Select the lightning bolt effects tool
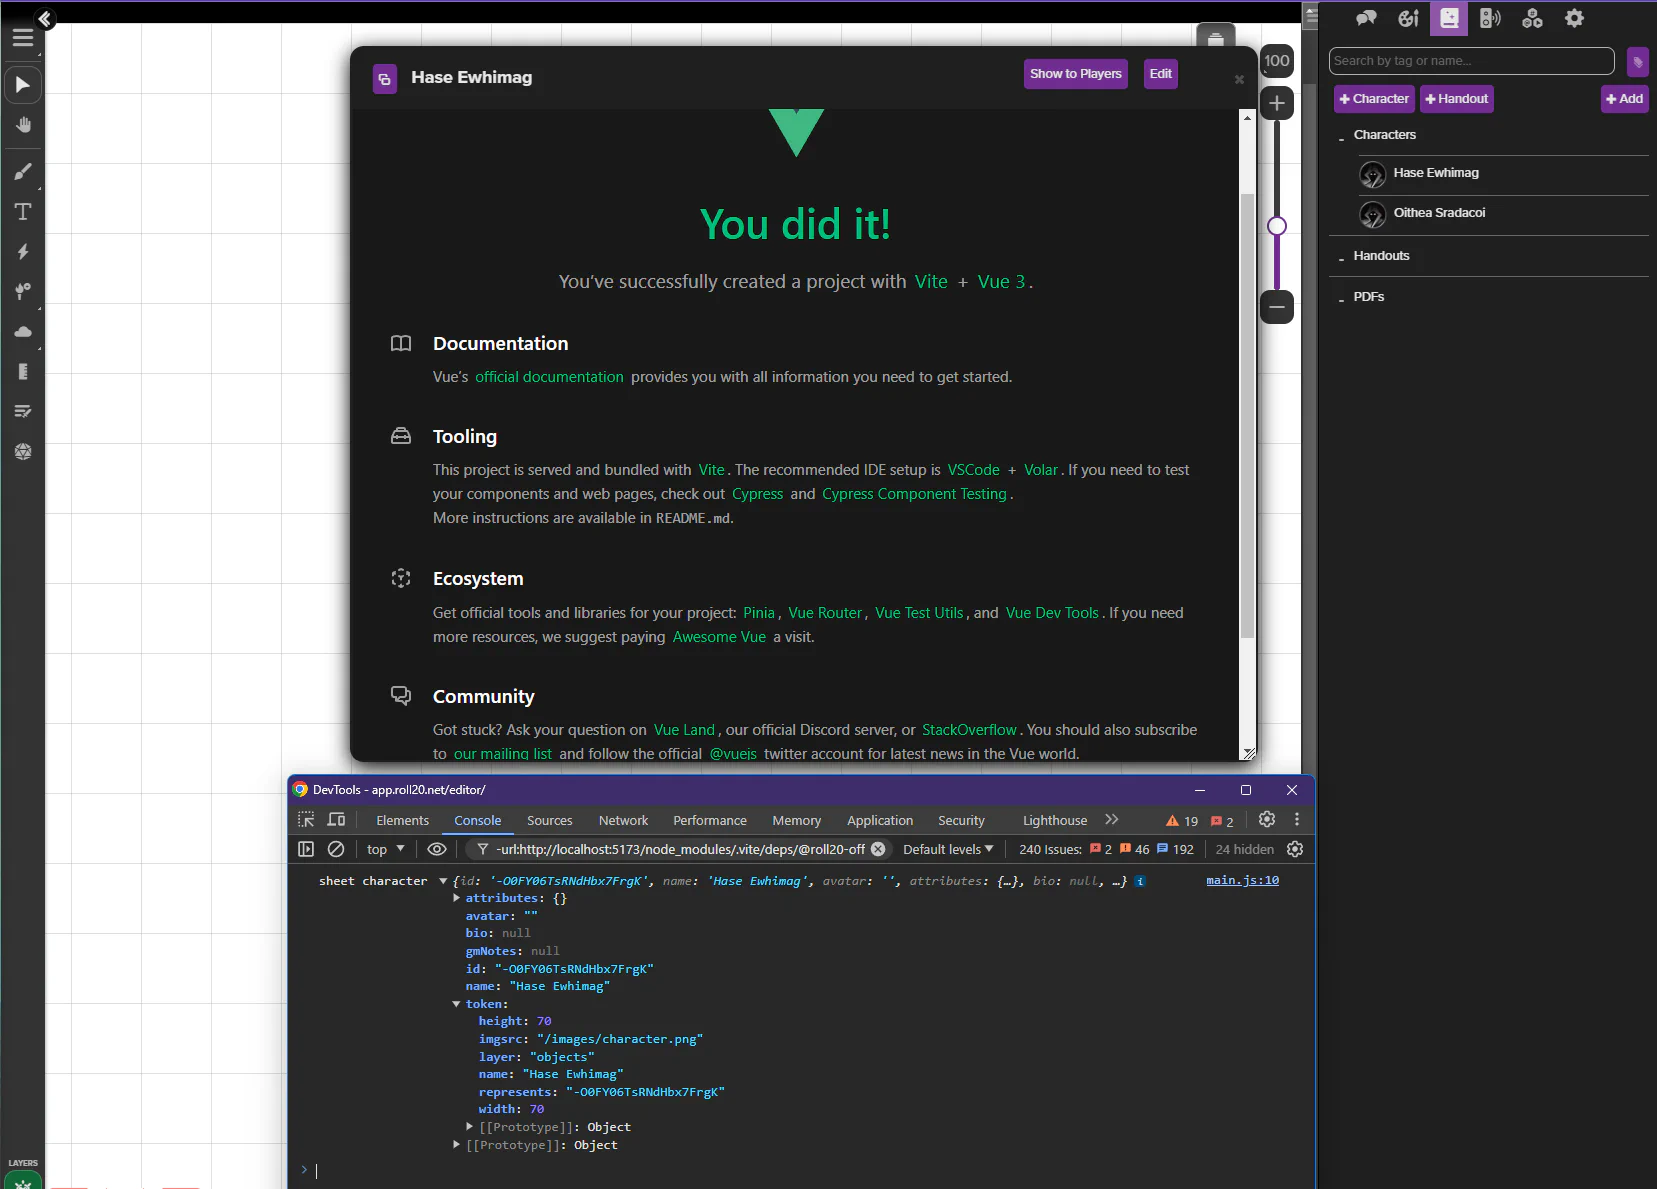This screenshot has height=1189, width=1657. point(23,252)
